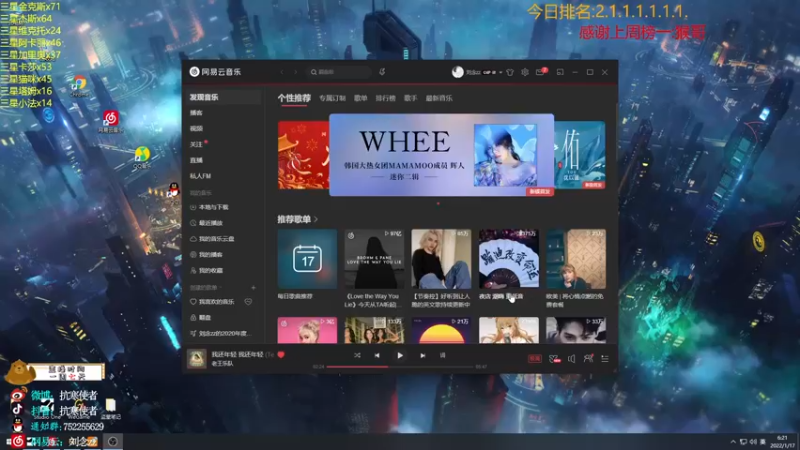Open the sunset cover playlist card
The image size is (800, 450).
pos(441,330)
